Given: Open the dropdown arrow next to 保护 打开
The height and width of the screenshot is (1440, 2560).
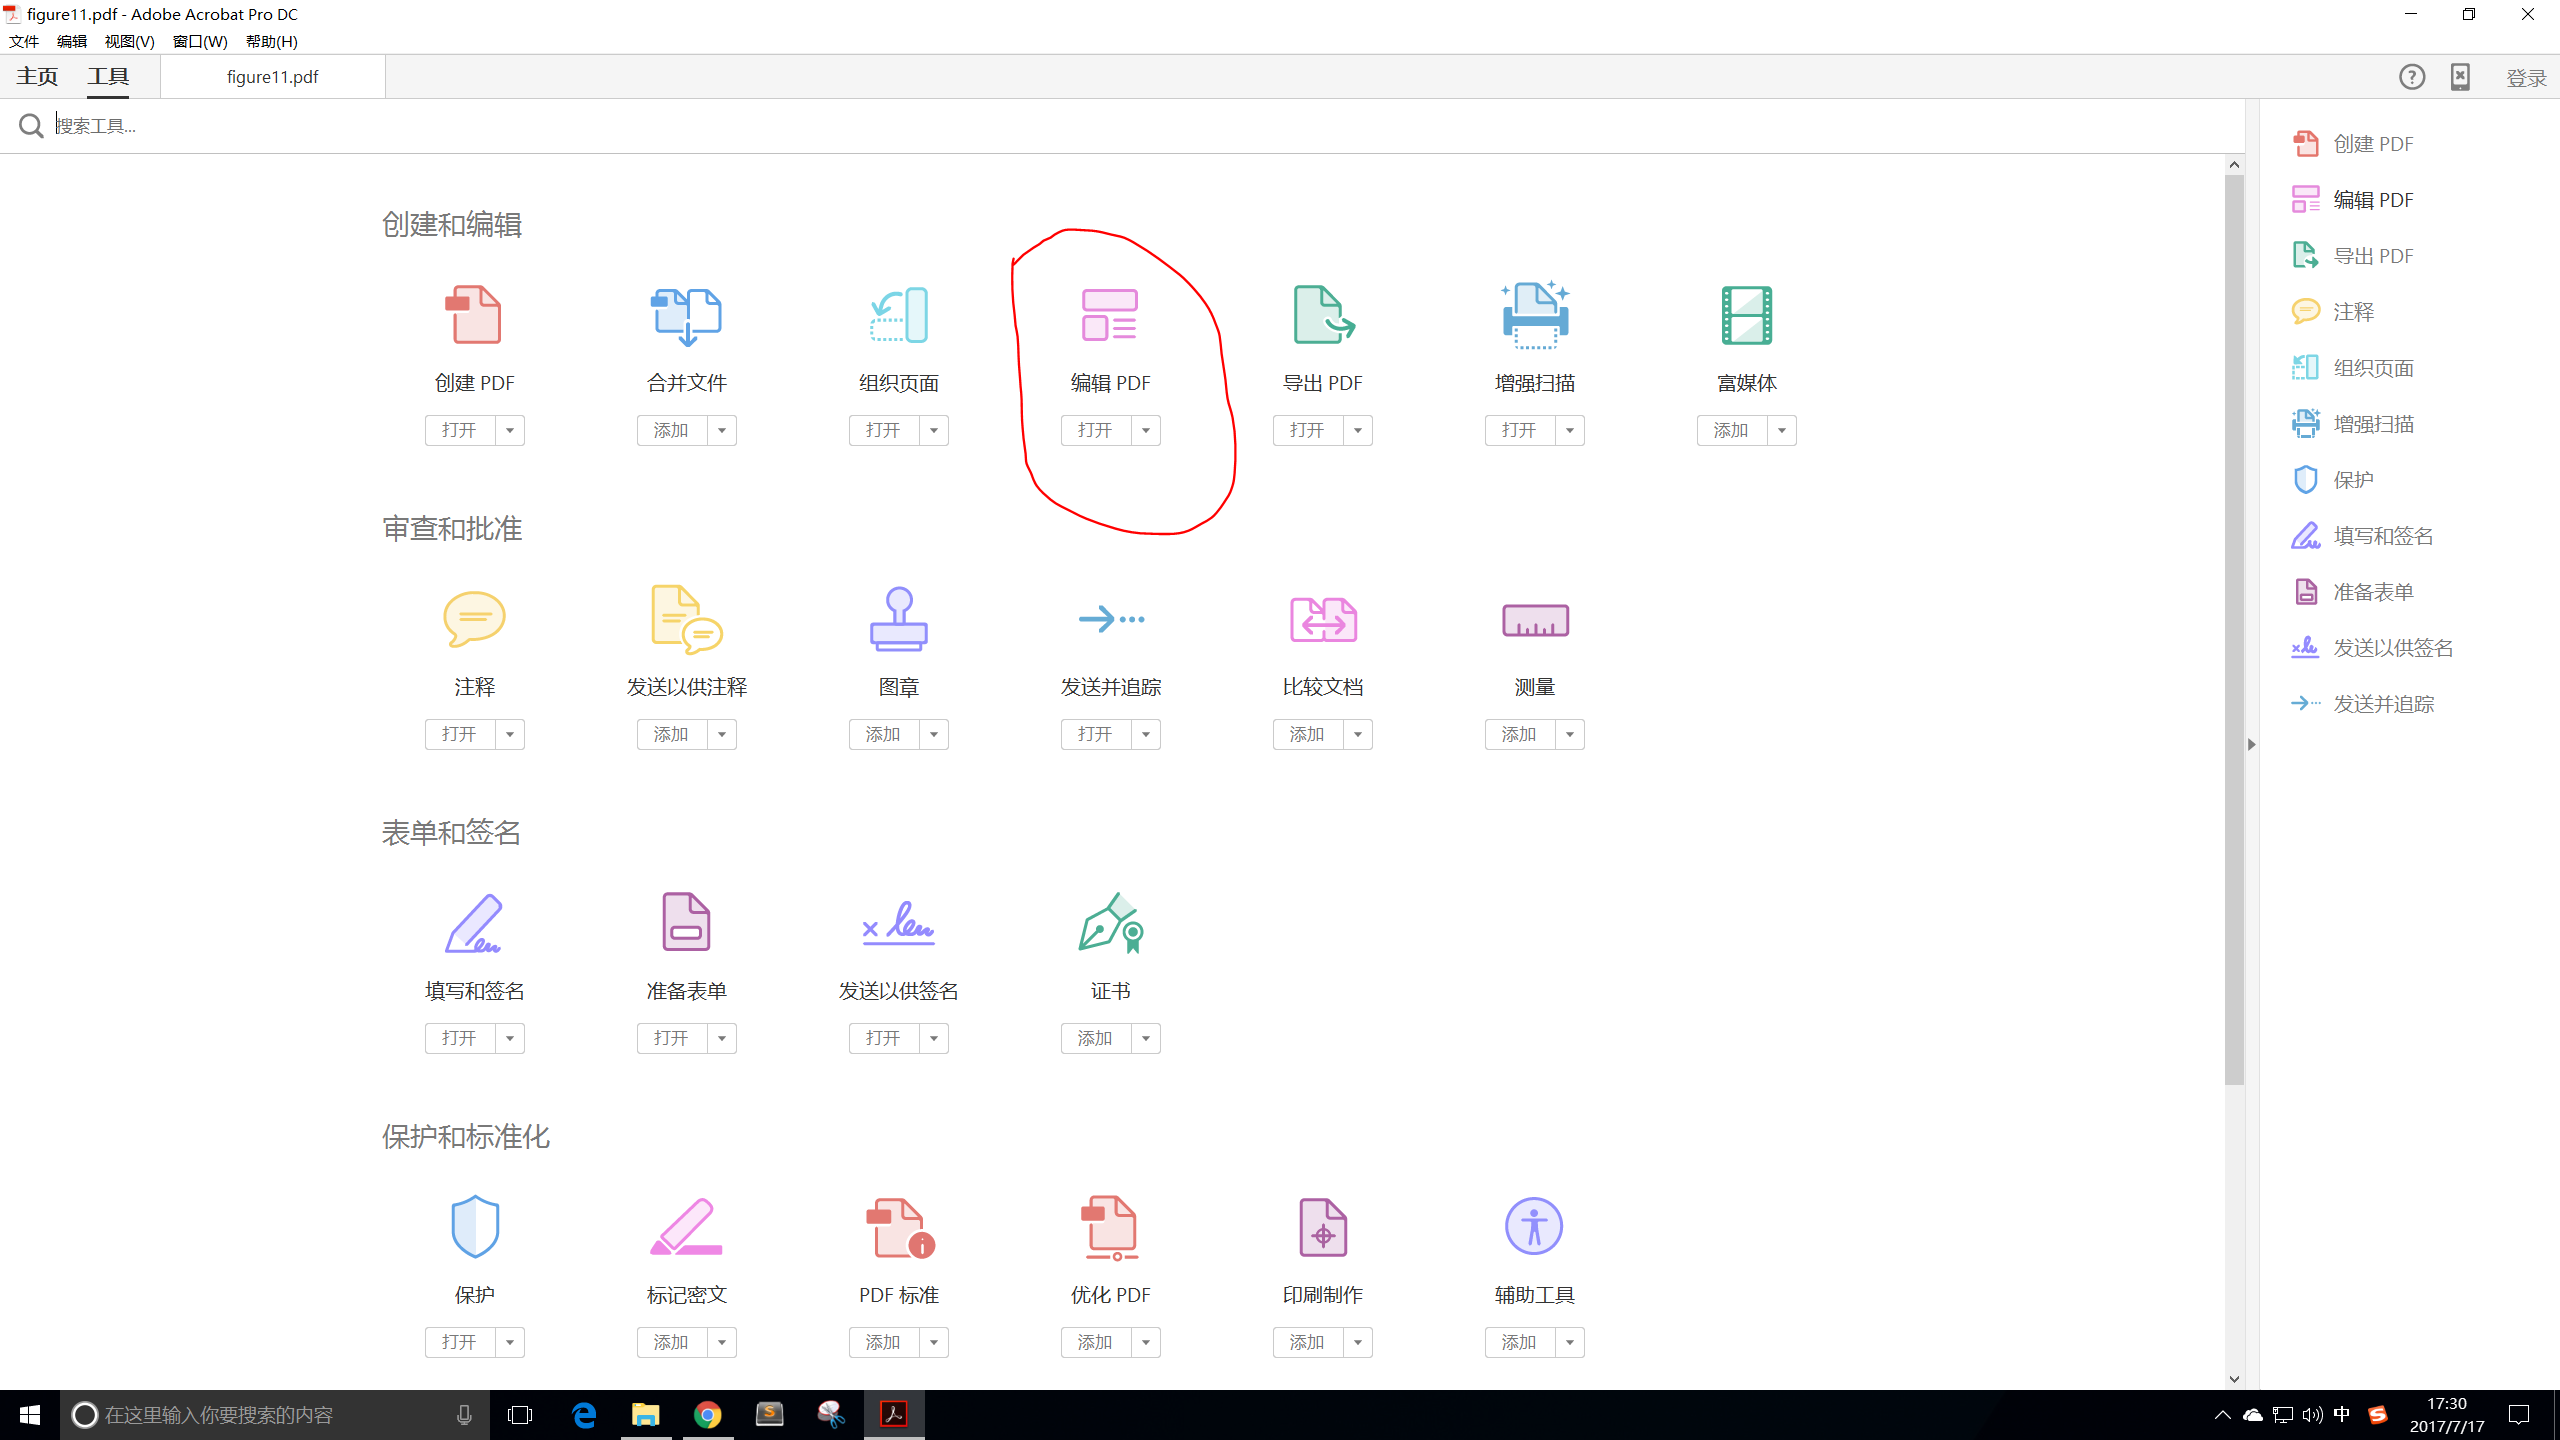Looking at the screenshot, I should (510, 1342).
